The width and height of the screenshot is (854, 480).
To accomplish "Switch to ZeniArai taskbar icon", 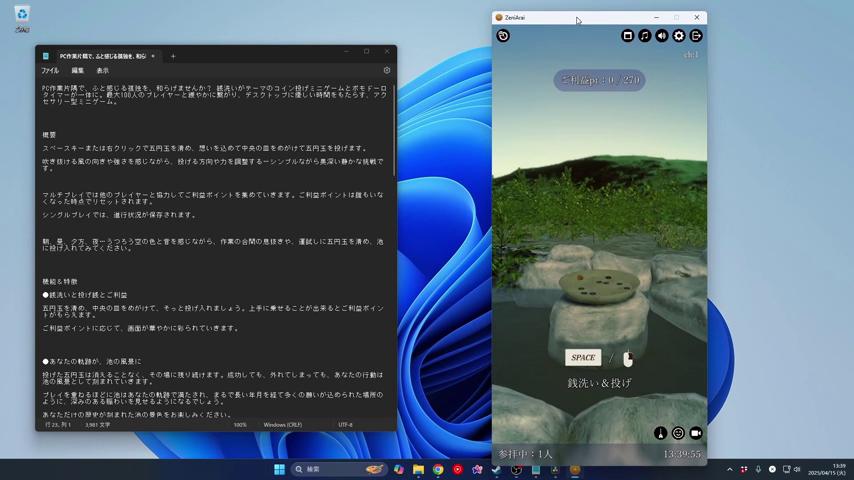I will tap(575, 470).
